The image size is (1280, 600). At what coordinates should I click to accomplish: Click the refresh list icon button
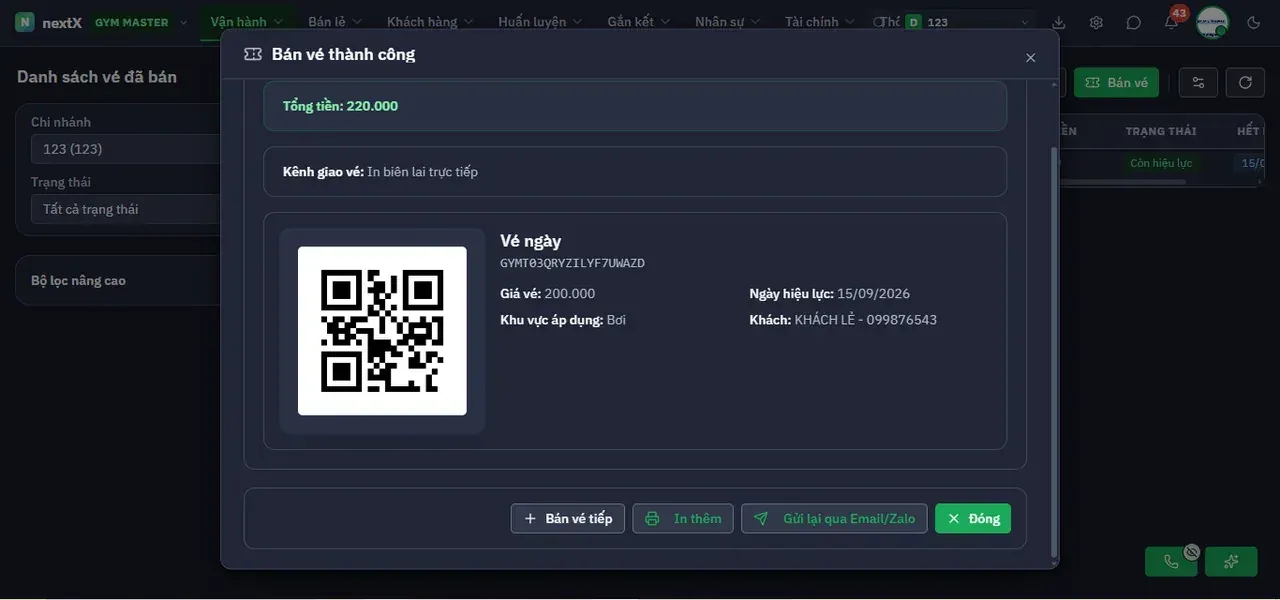[x=1245, y=82]
